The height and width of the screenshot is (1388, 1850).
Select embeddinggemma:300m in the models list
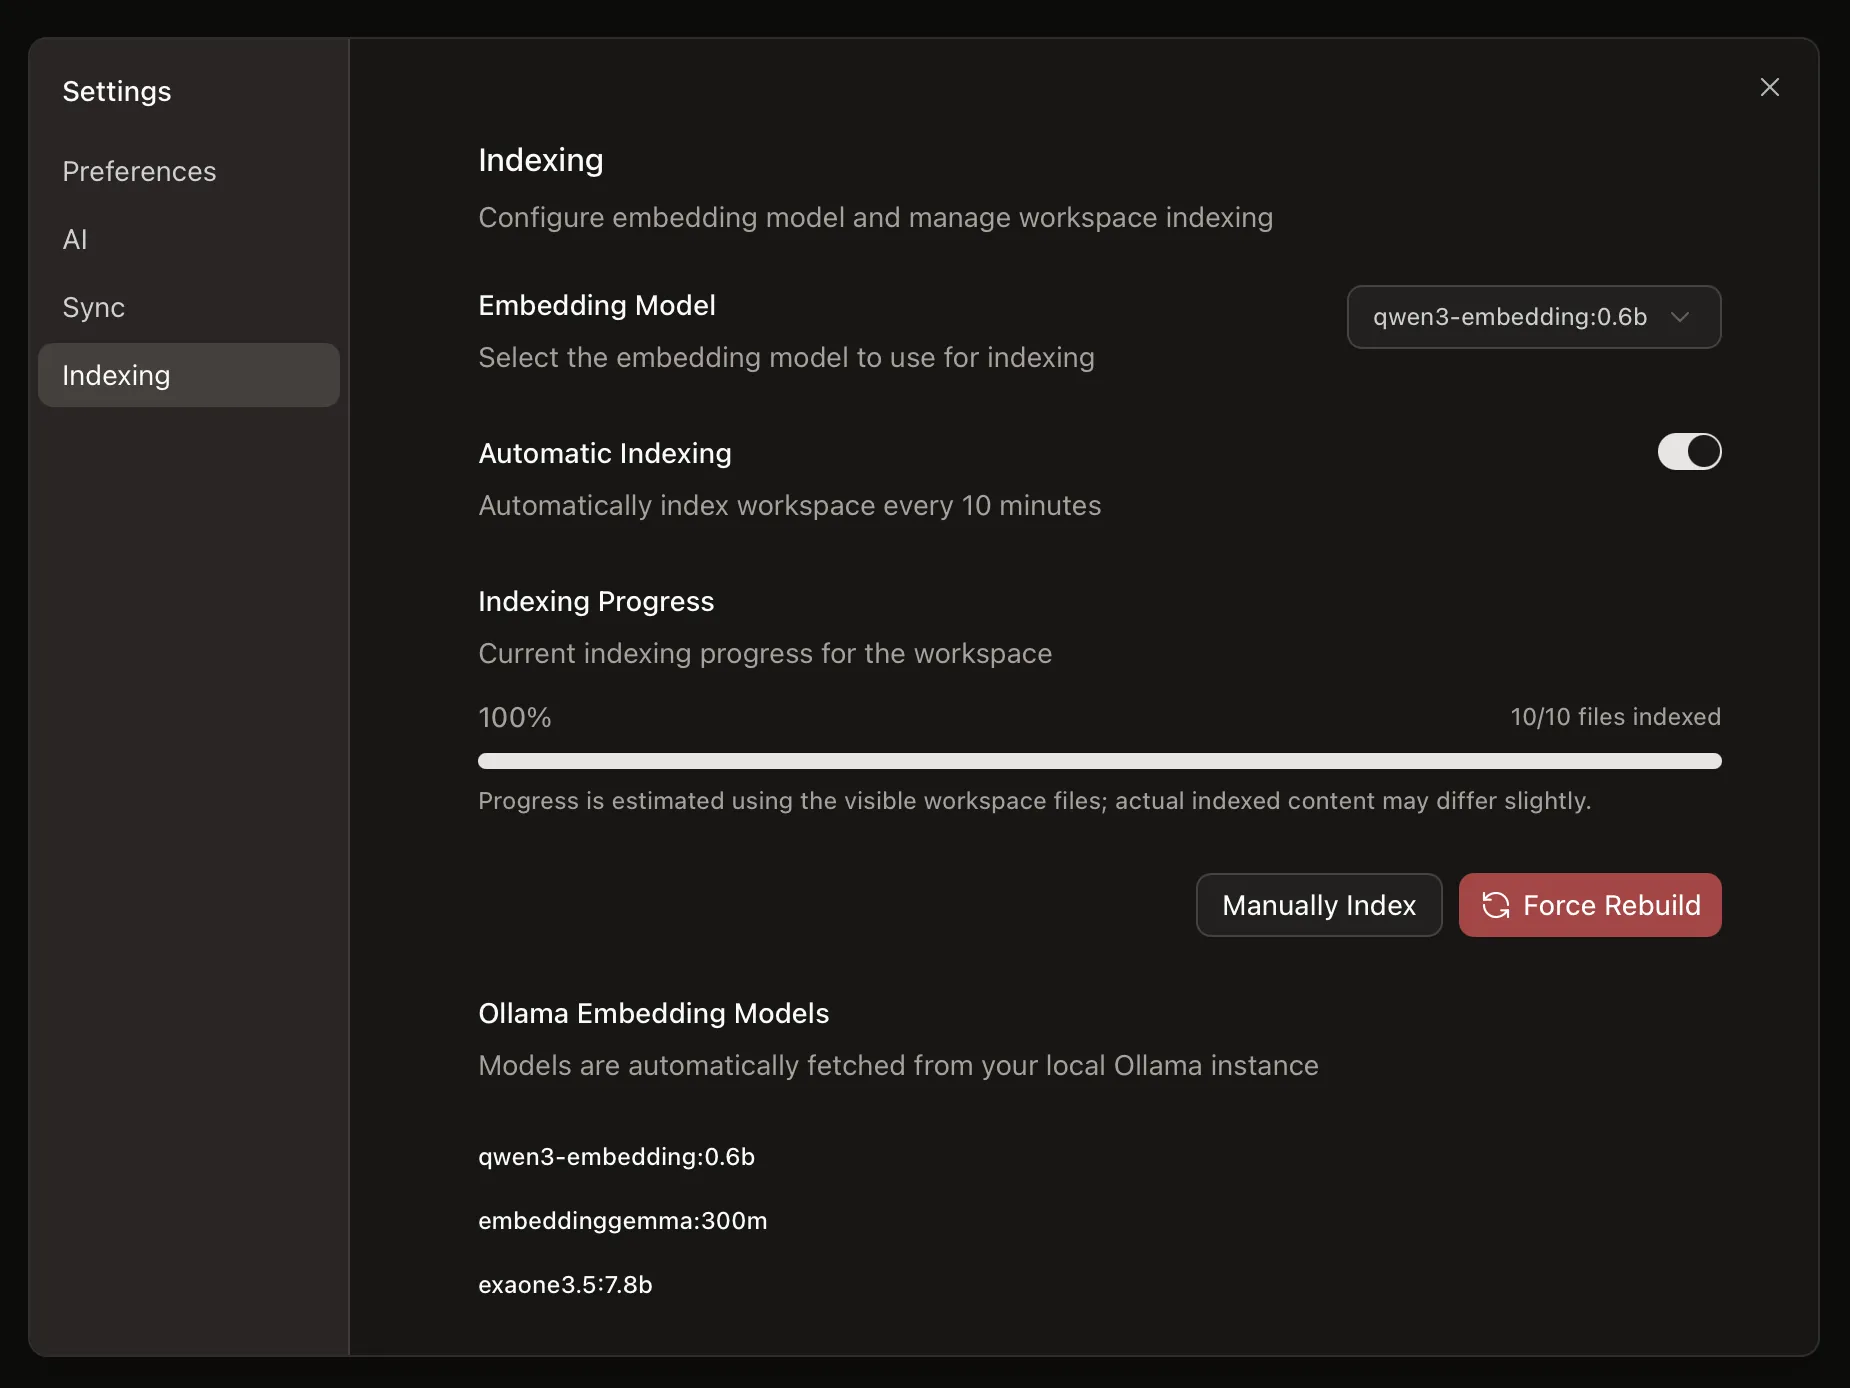click(622, 1221)
